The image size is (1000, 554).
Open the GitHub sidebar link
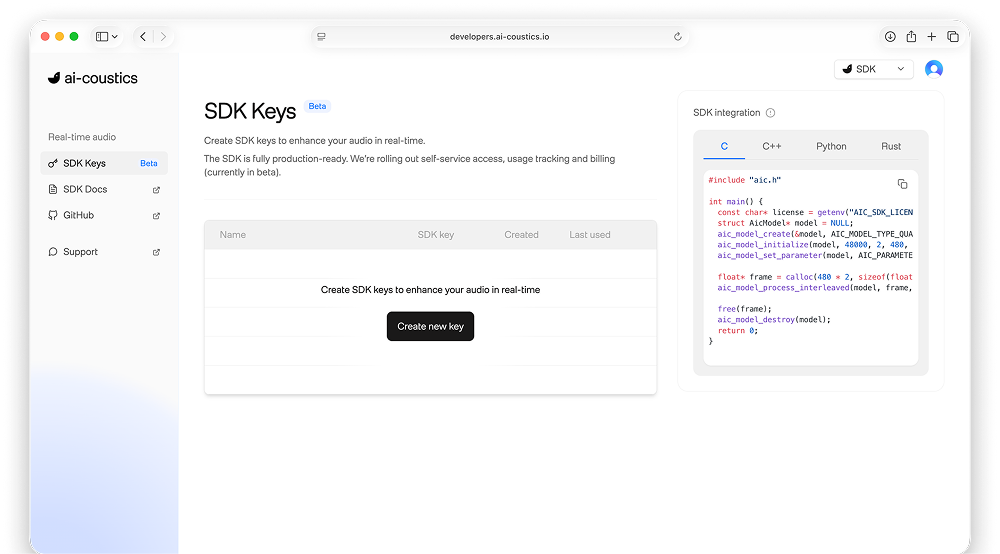(78, 215)
